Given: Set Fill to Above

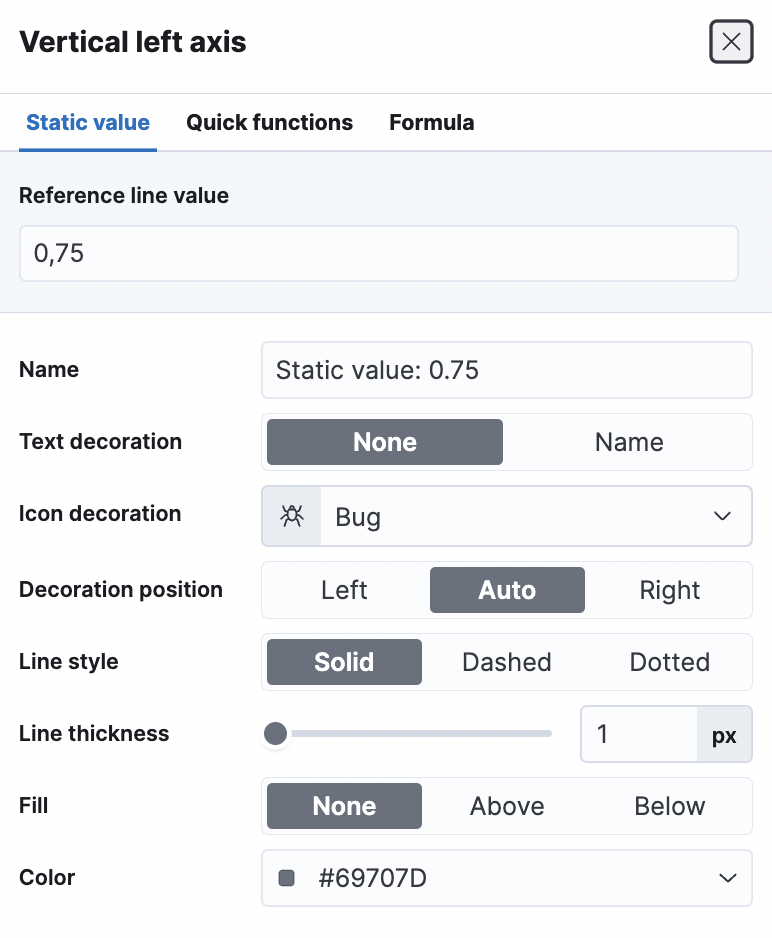Looking at the screenshot, I should coord(507,806).
